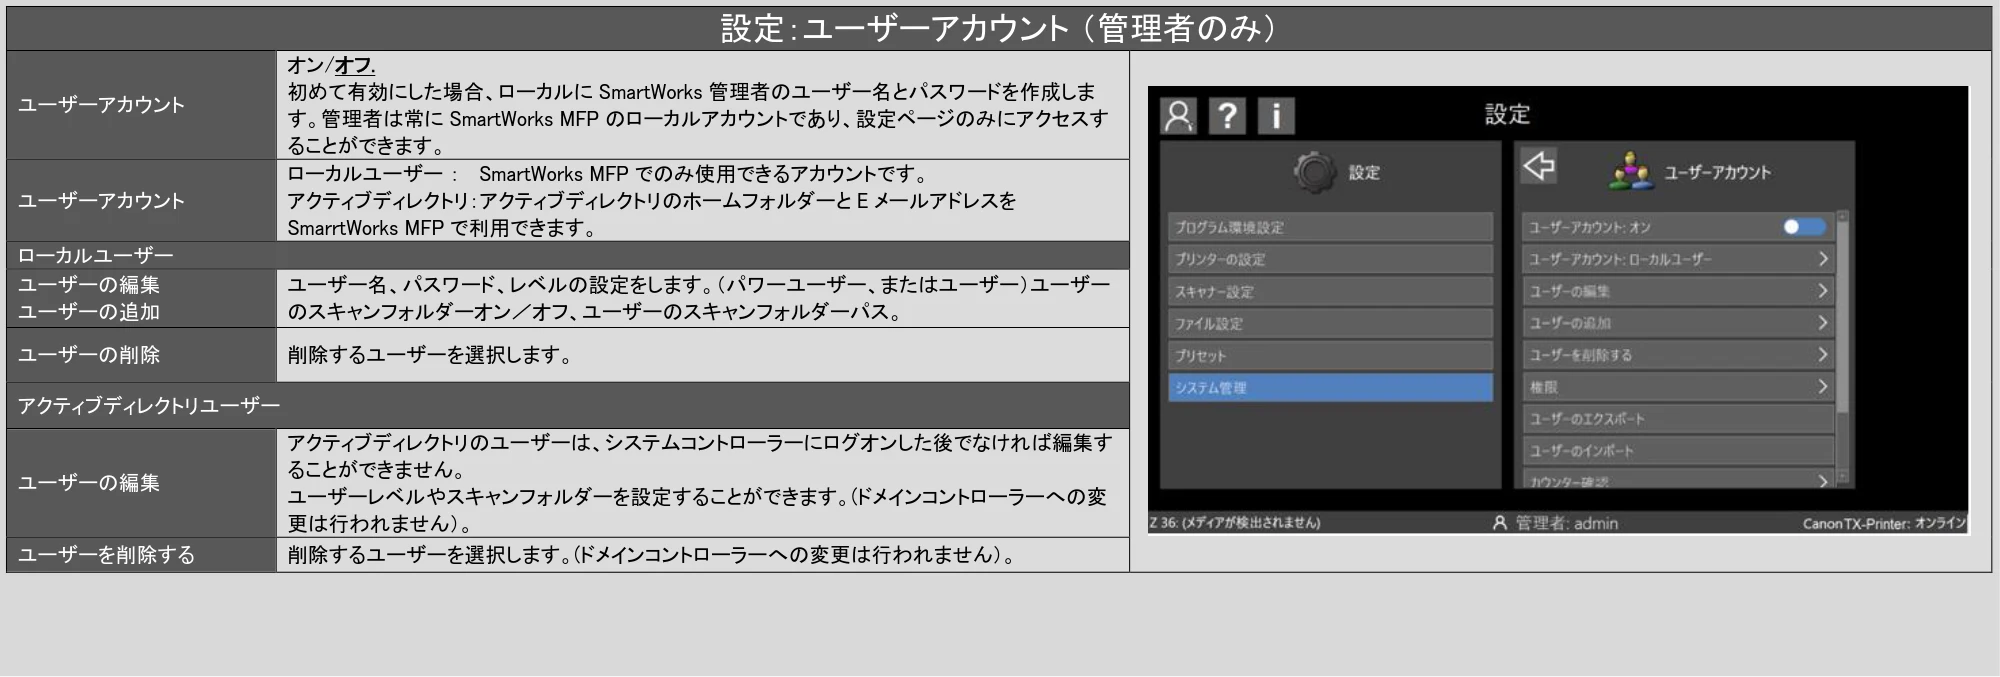This screenshot has height=677, width=2000.
Task: Open the info 'i' icon
Action: coord(1276,116)
